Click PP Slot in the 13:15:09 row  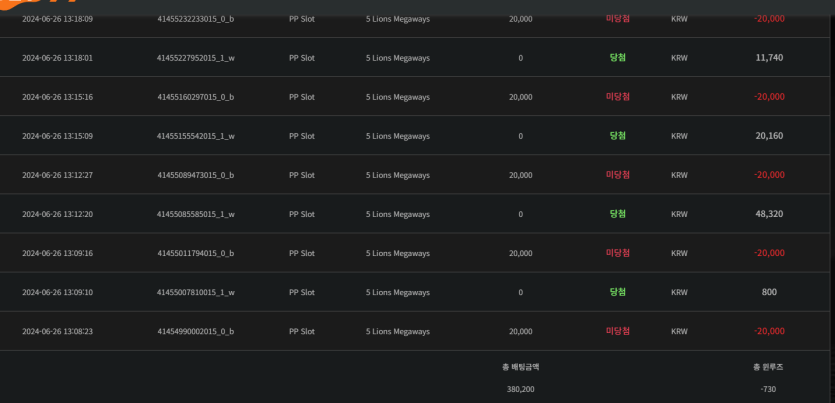(302, 136)
